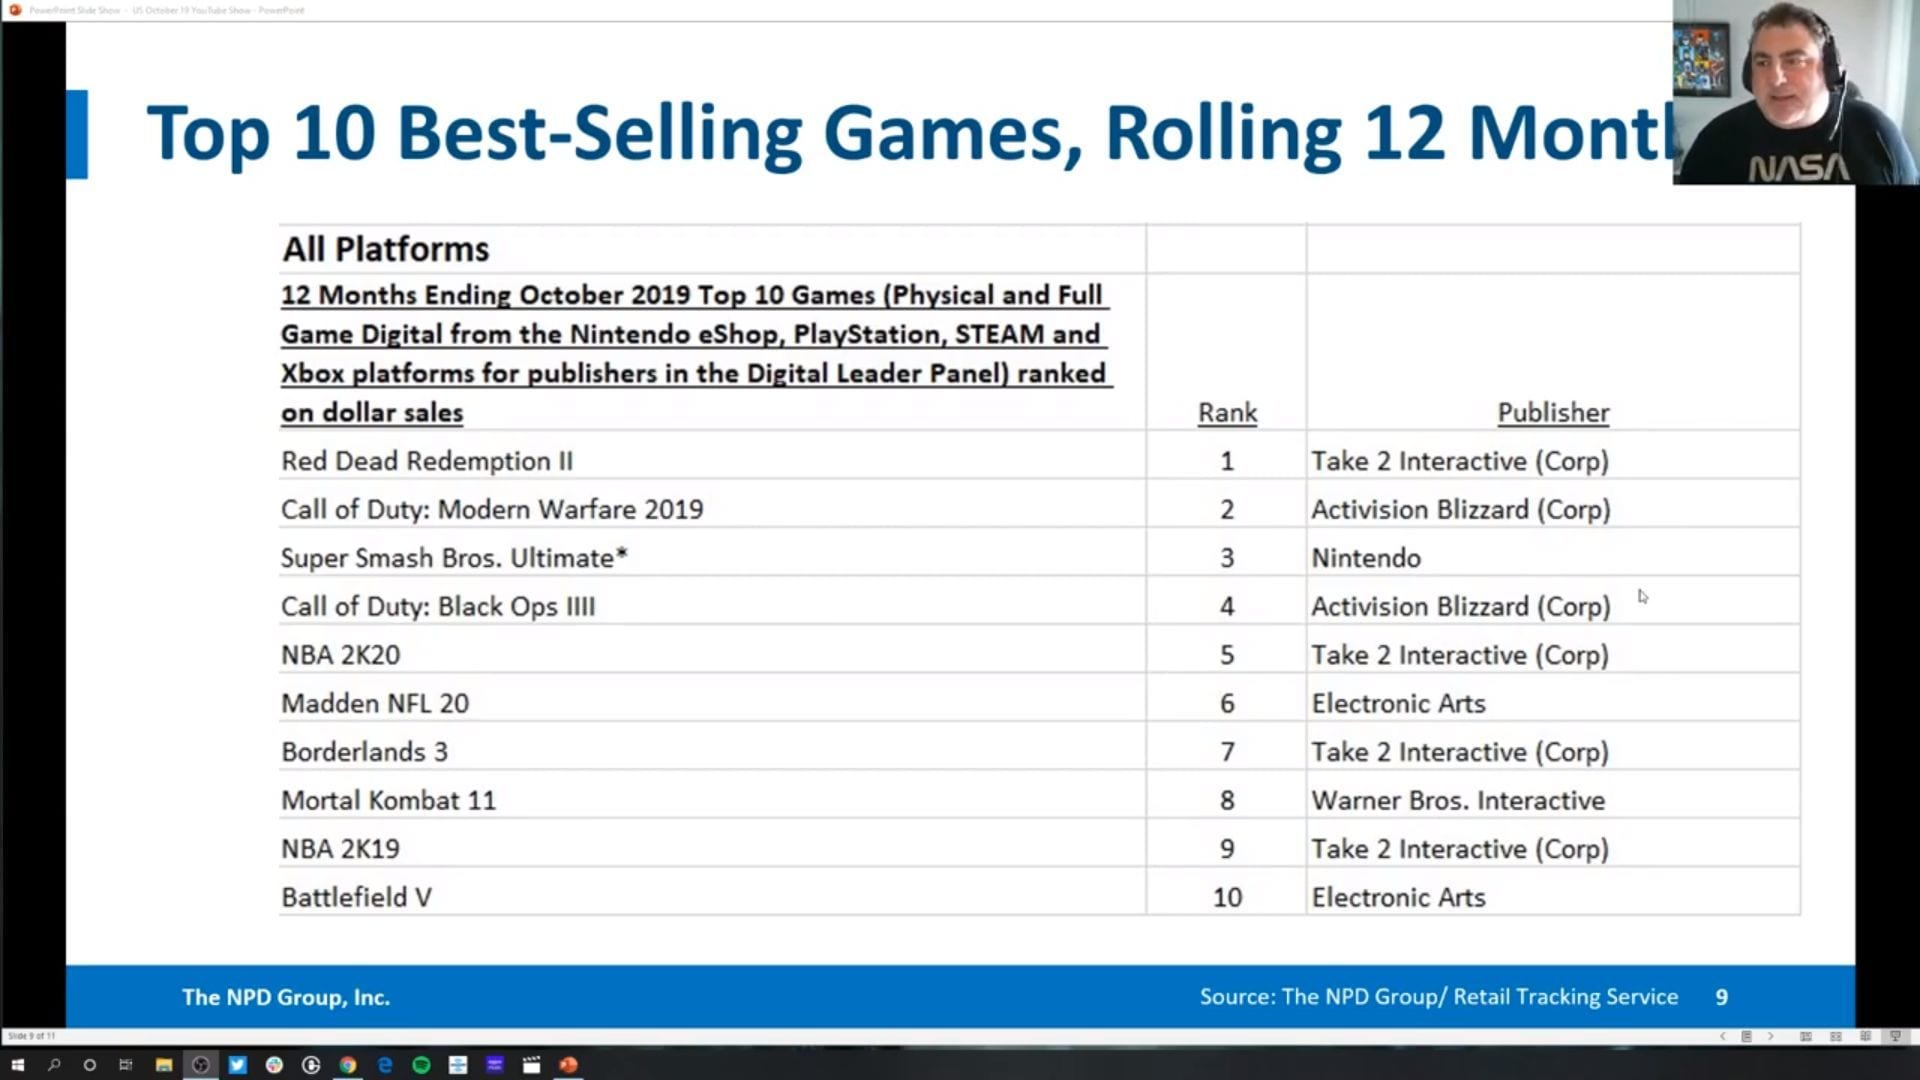The height and width of the screenshot is (1080, 1920).
Task: Go to the previous slide arrow
Action: 1722,1036
